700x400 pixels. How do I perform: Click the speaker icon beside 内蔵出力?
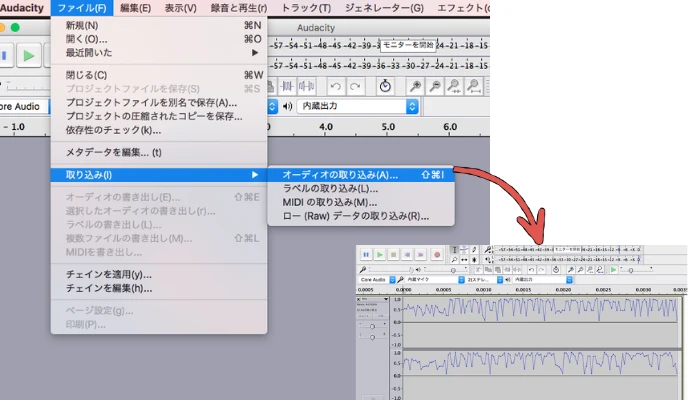288,106
